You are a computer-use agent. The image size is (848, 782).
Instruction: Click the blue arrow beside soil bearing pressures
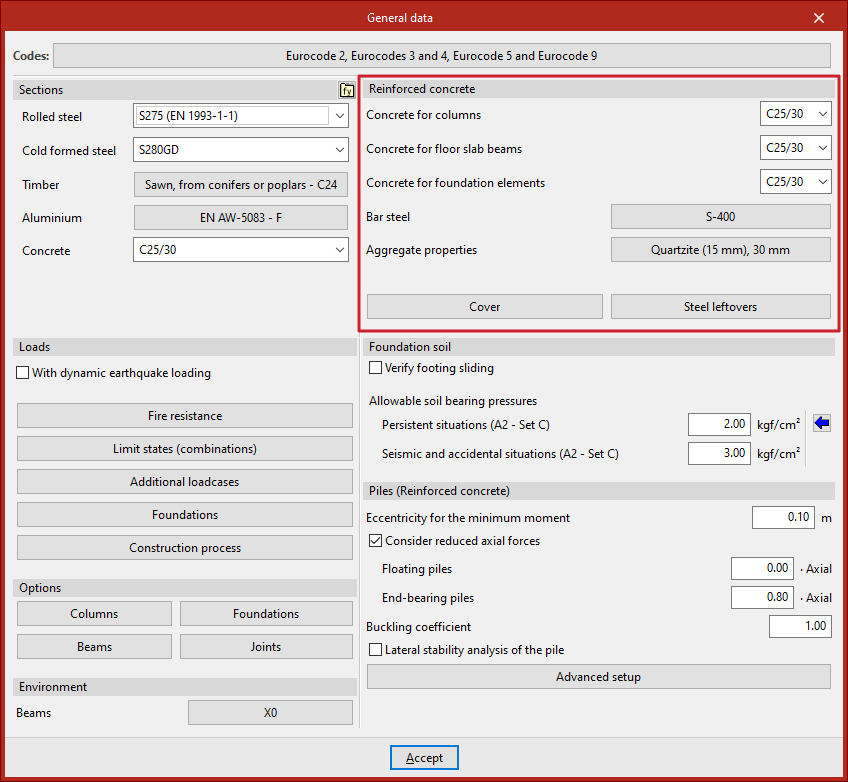(821, 423)
